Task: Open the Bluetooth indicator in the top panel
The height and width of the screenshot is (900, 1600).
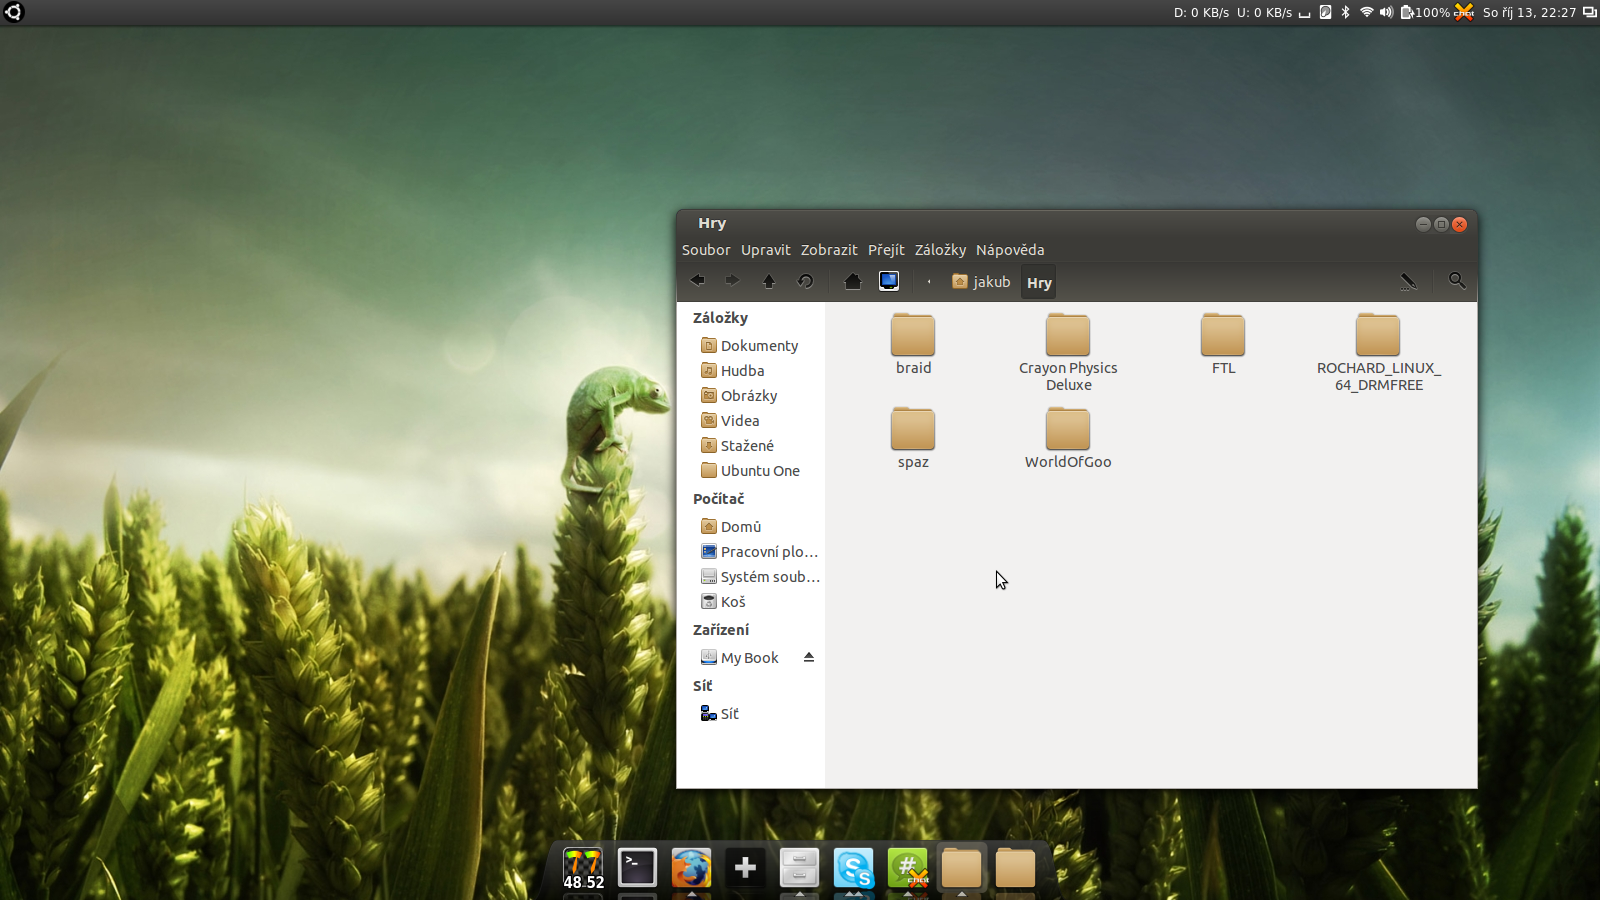Action: click(x=1346, y=12)
